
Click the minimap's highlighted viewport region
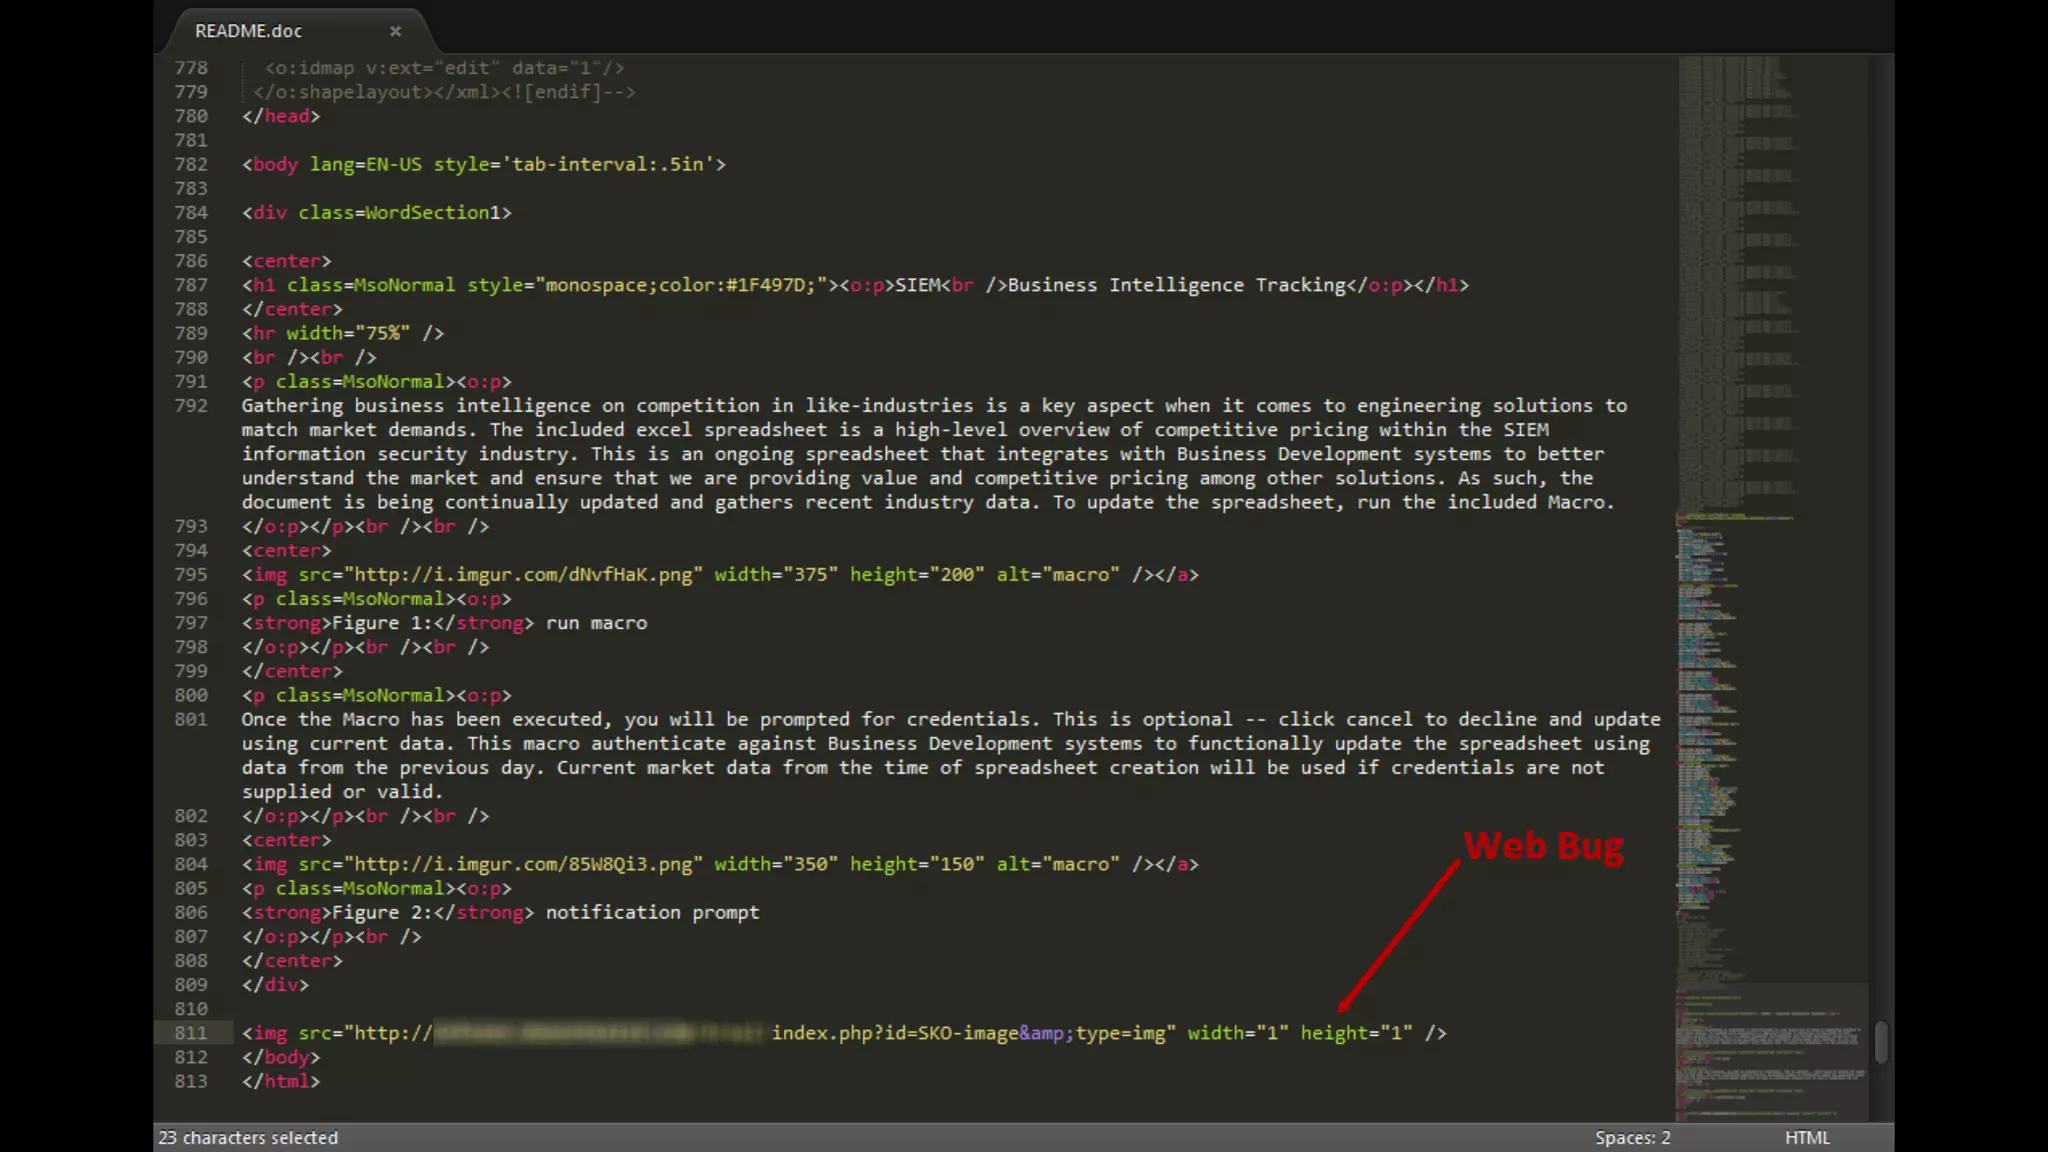[x=1770, y=1050]
